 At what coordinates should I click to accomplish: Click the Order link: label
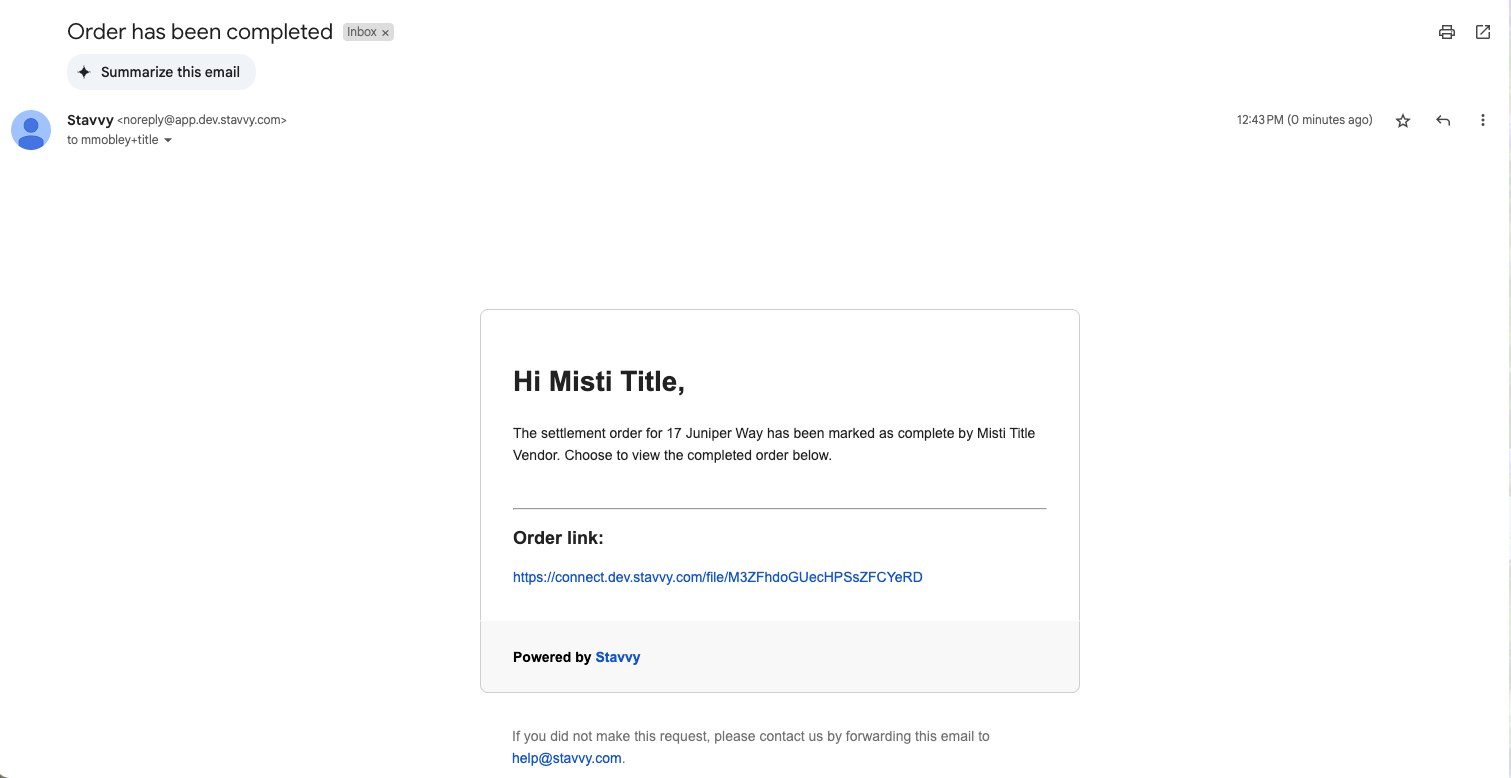point(558,538)
